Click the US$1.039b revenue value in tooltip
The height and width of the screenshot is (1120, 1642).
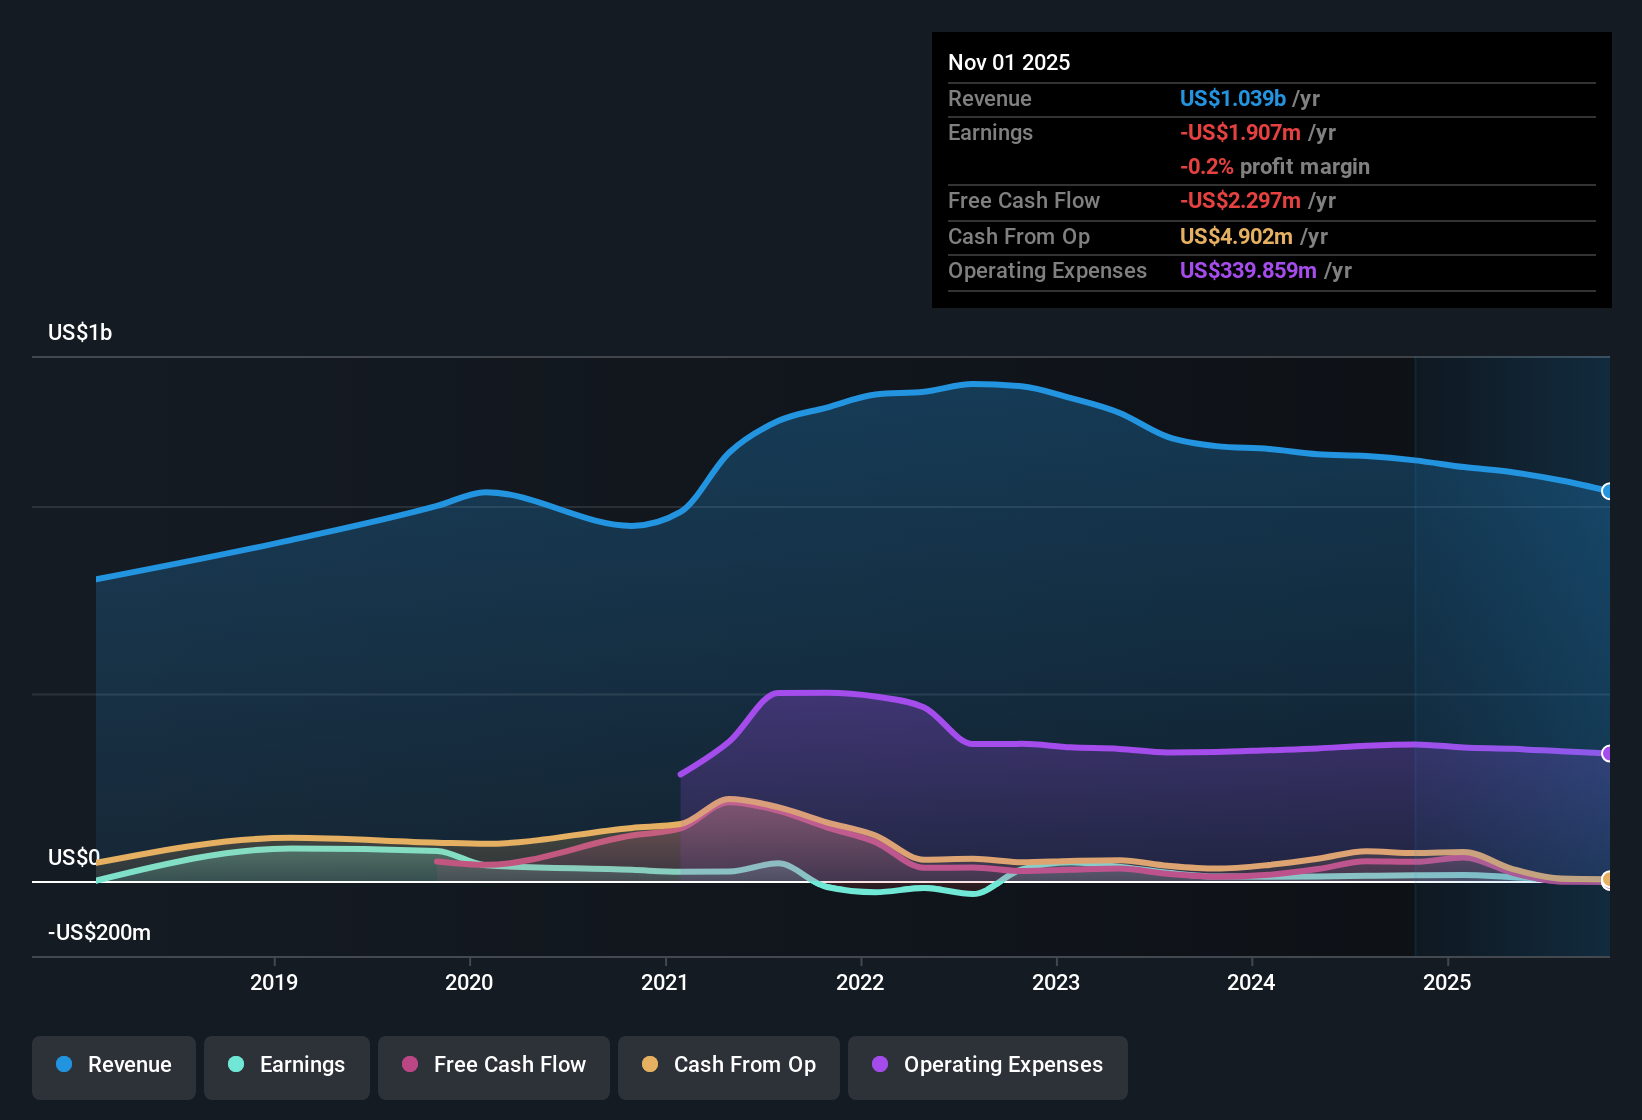[x=1232, y=98]
